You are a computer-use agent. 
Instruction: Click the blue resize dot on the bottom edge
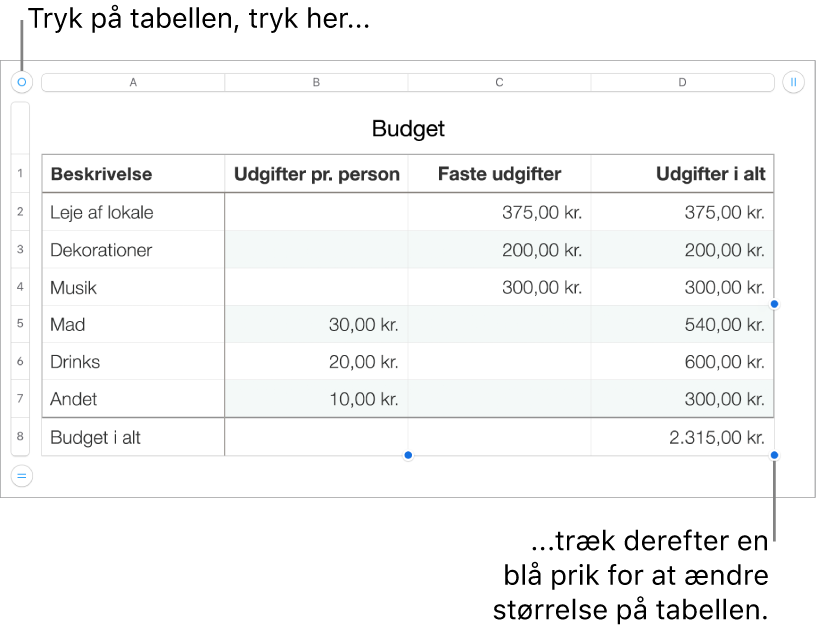[x=408, y=455]
